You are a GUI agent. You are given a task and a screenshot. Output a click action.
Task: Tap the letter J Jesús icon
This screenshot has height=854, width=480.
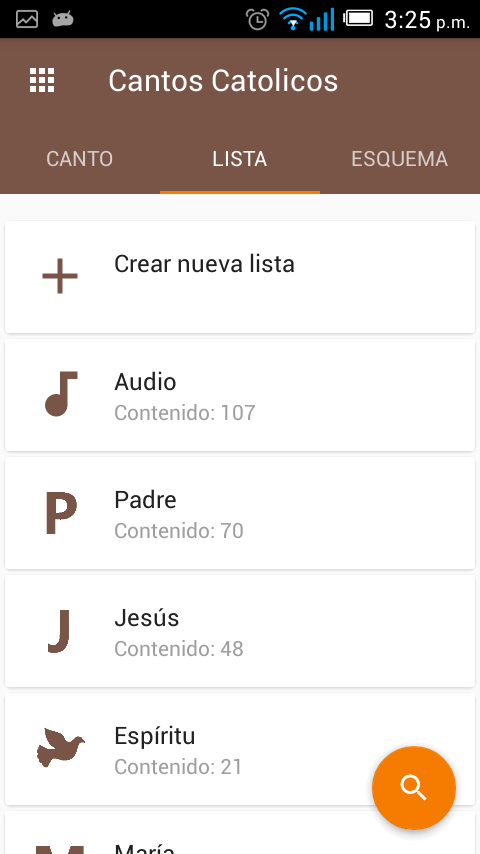tap(60, 631)
